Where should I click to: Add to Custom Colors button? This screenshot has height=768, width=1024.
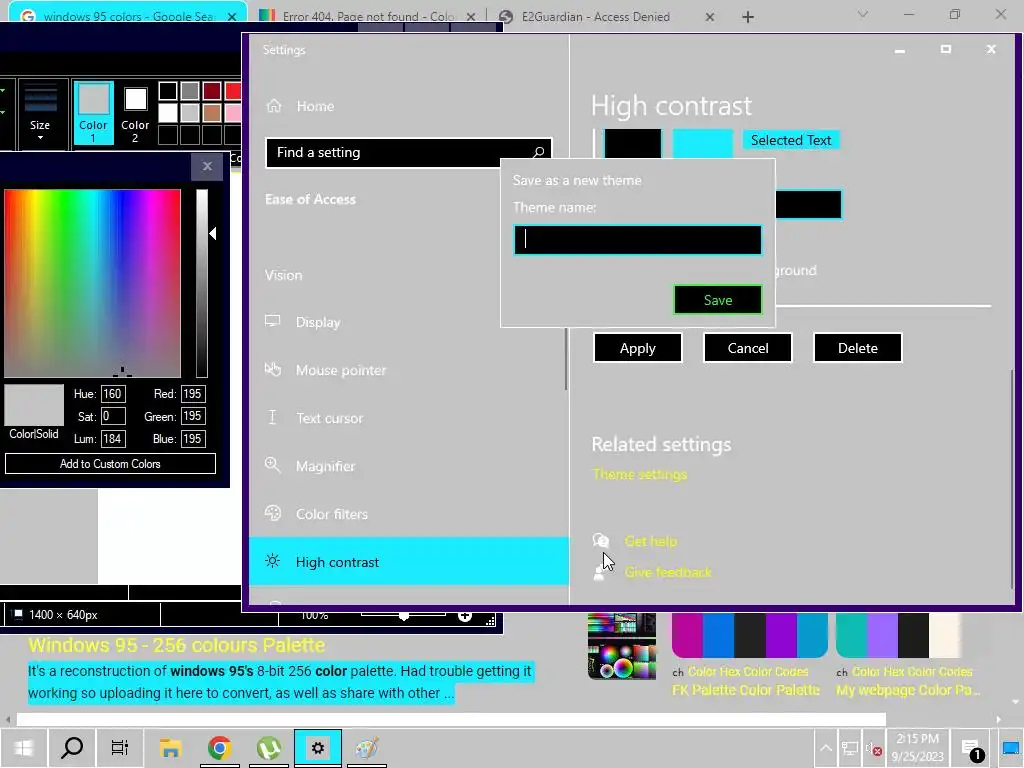[110, 464]
